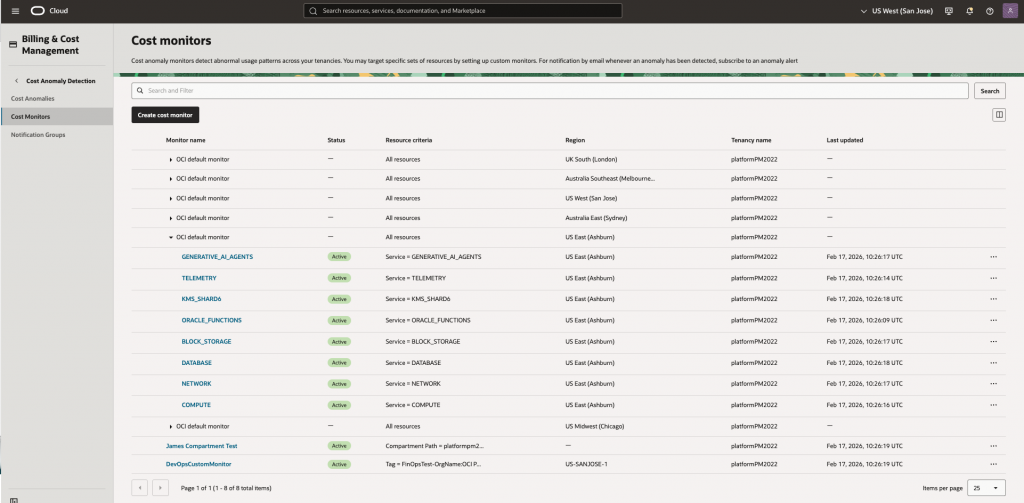
Task: Open actions menu for KMS_SHARD6 row
Action: click(x=993, y=299)
